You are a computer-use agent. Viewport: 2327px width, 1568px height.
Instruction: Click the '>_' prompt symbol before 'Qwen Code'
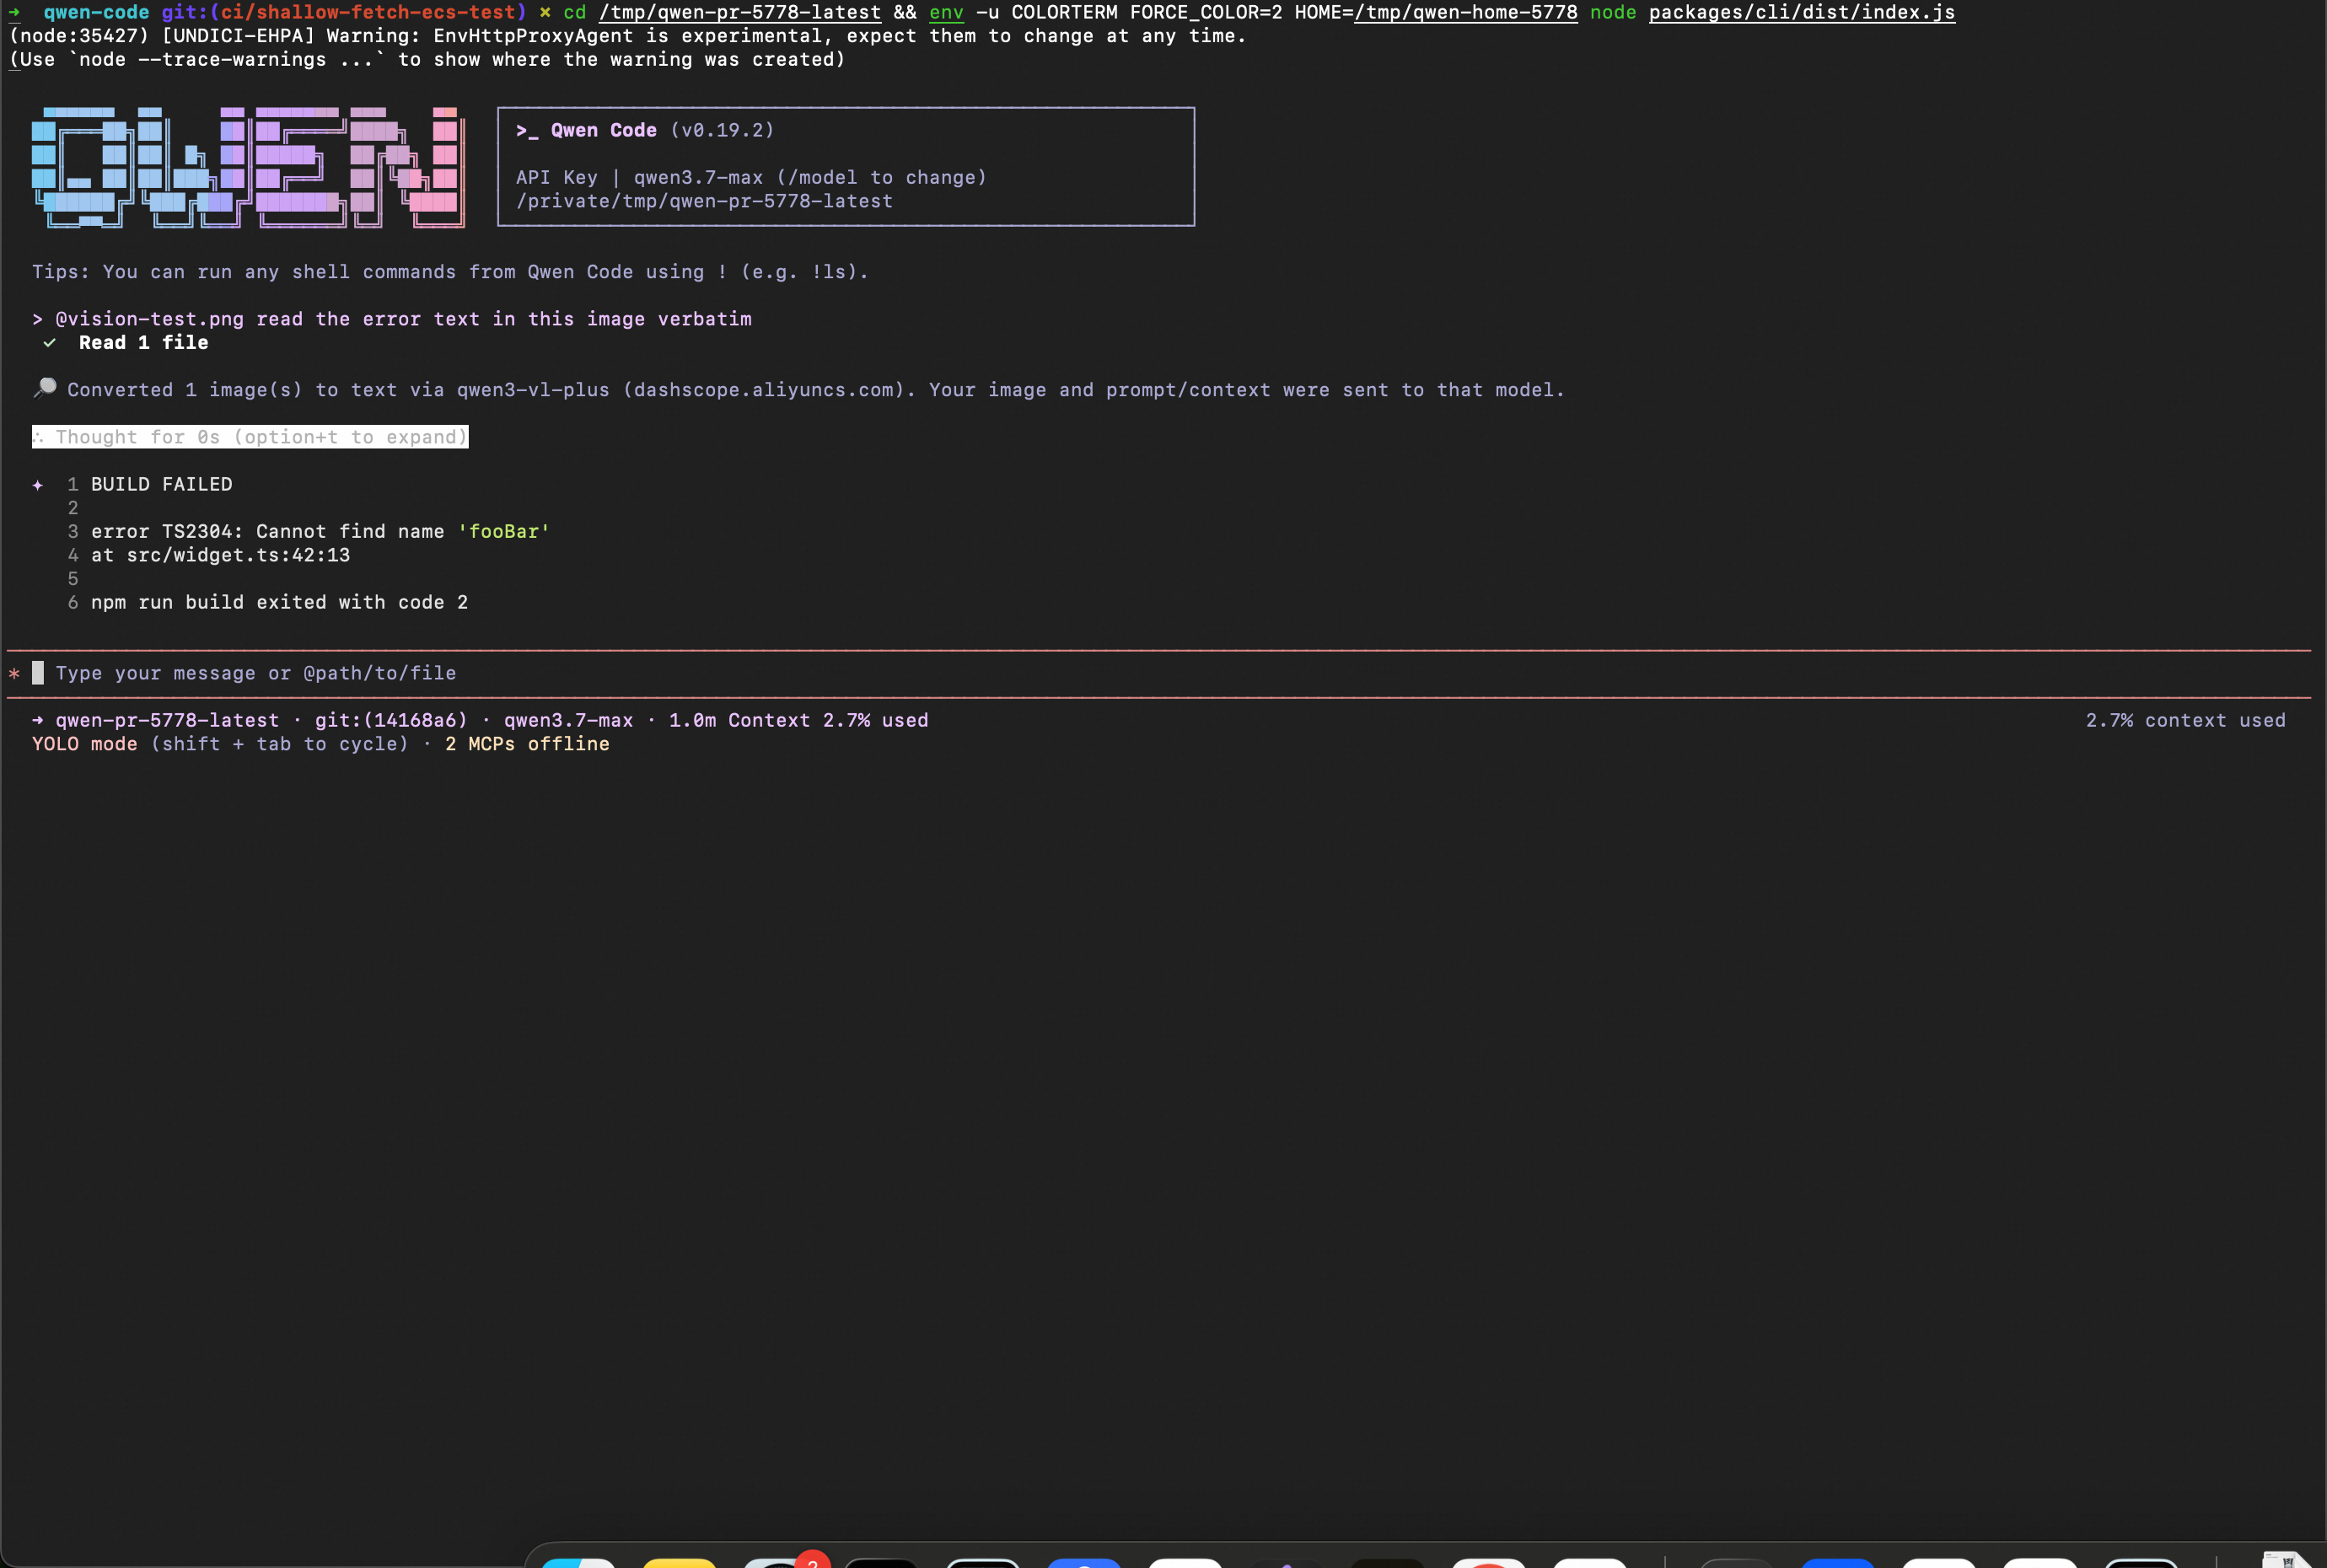527,131
